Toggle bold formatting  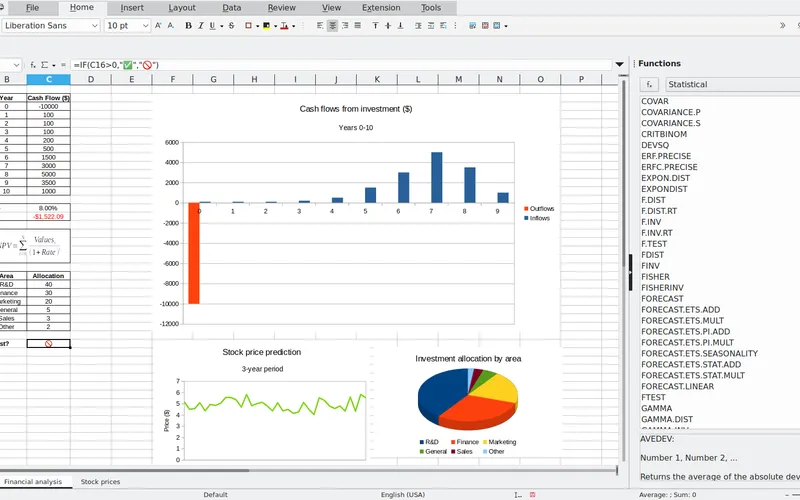click(188, 26)
